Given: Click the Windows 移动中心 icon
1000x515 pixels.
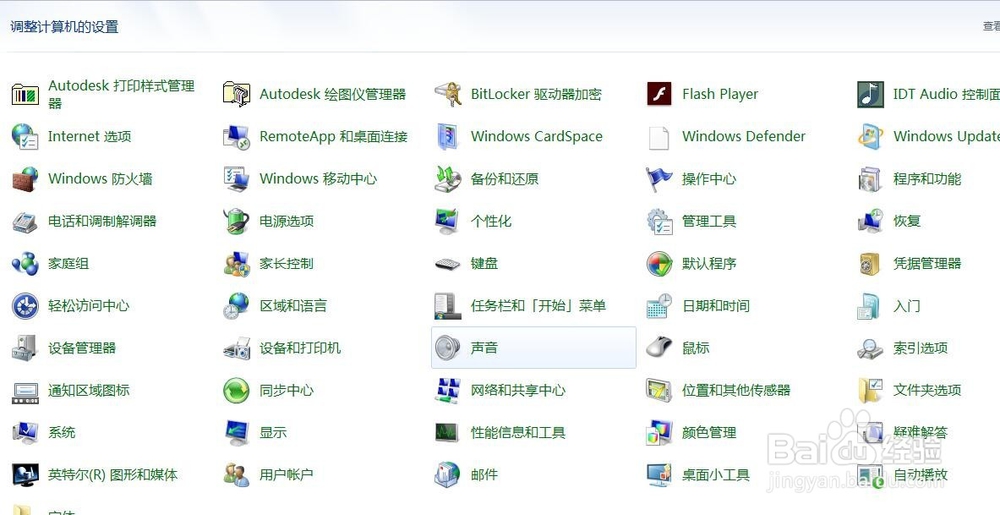Looking at the screenshot, I should pos(237,179).
